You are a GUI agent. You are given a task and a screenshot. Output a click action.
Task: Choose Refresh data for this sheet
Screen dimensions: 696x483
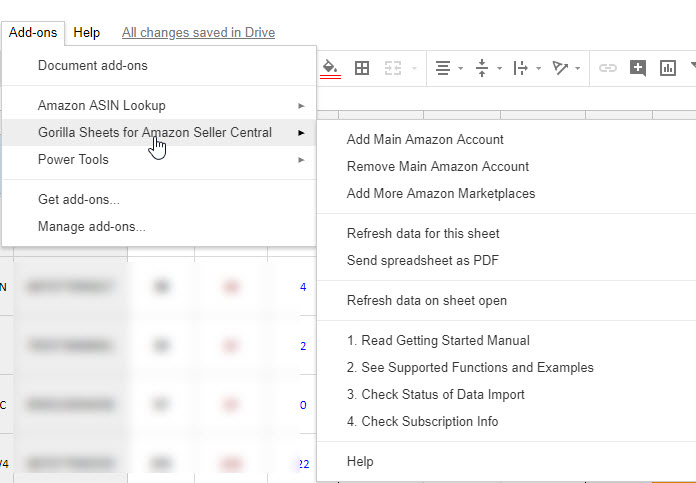click(423, 234)
